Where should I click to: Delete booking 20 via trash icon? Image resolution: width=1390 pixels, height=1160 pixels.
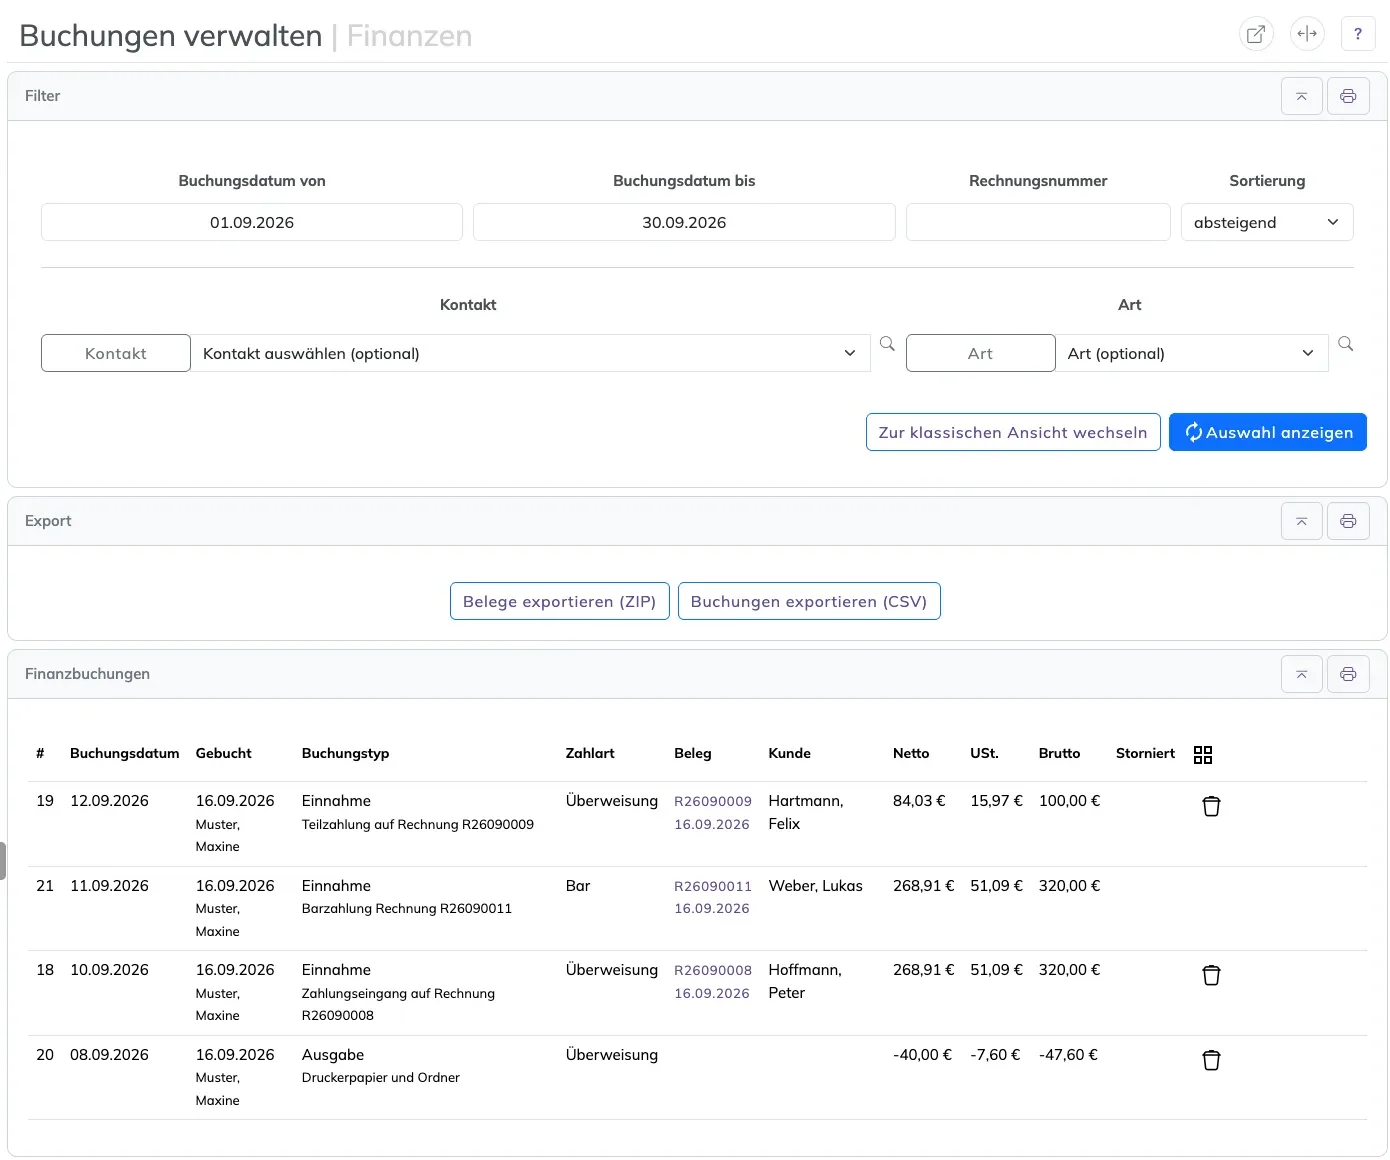[1211, 1060]
